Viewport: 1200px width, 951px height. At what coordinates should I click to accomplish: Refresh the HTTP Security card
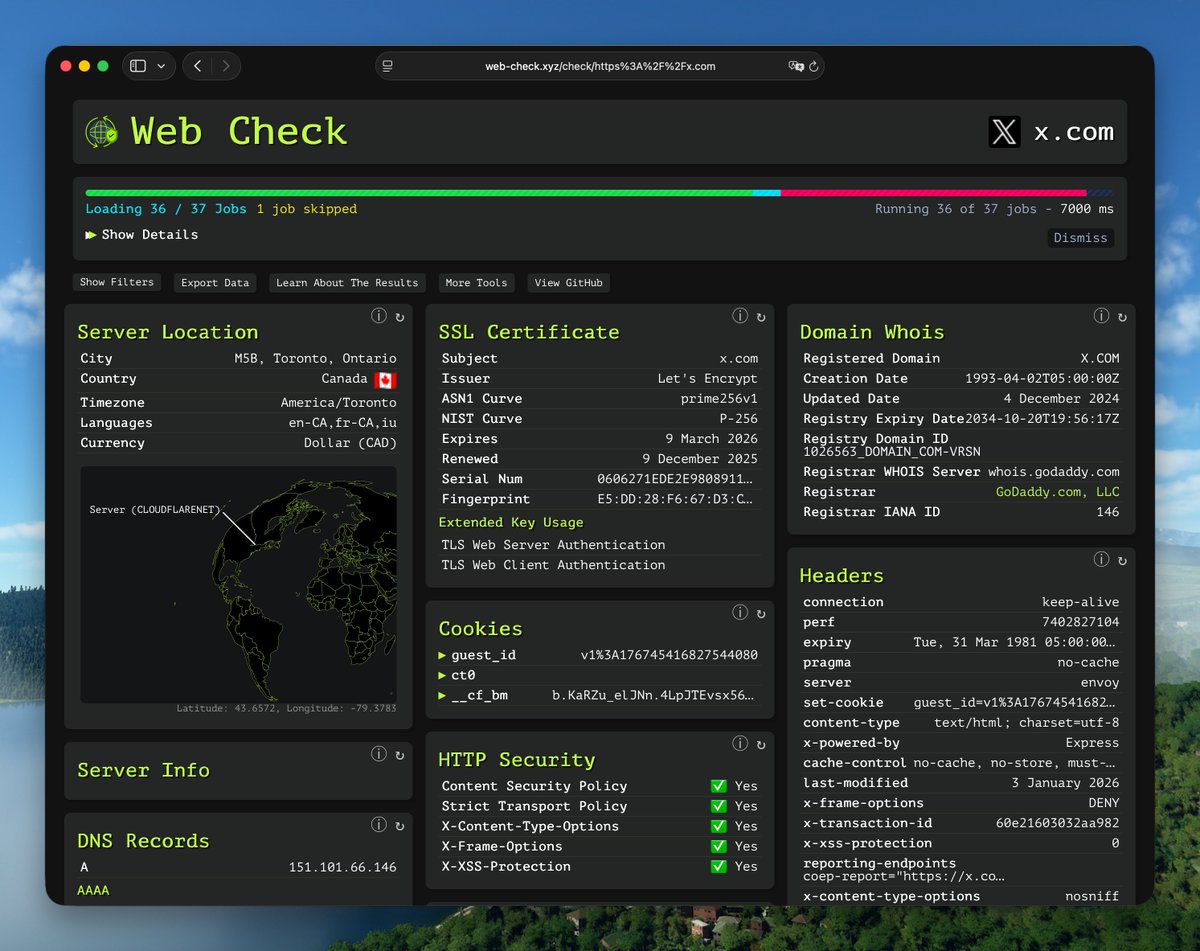tap(761, 745)
